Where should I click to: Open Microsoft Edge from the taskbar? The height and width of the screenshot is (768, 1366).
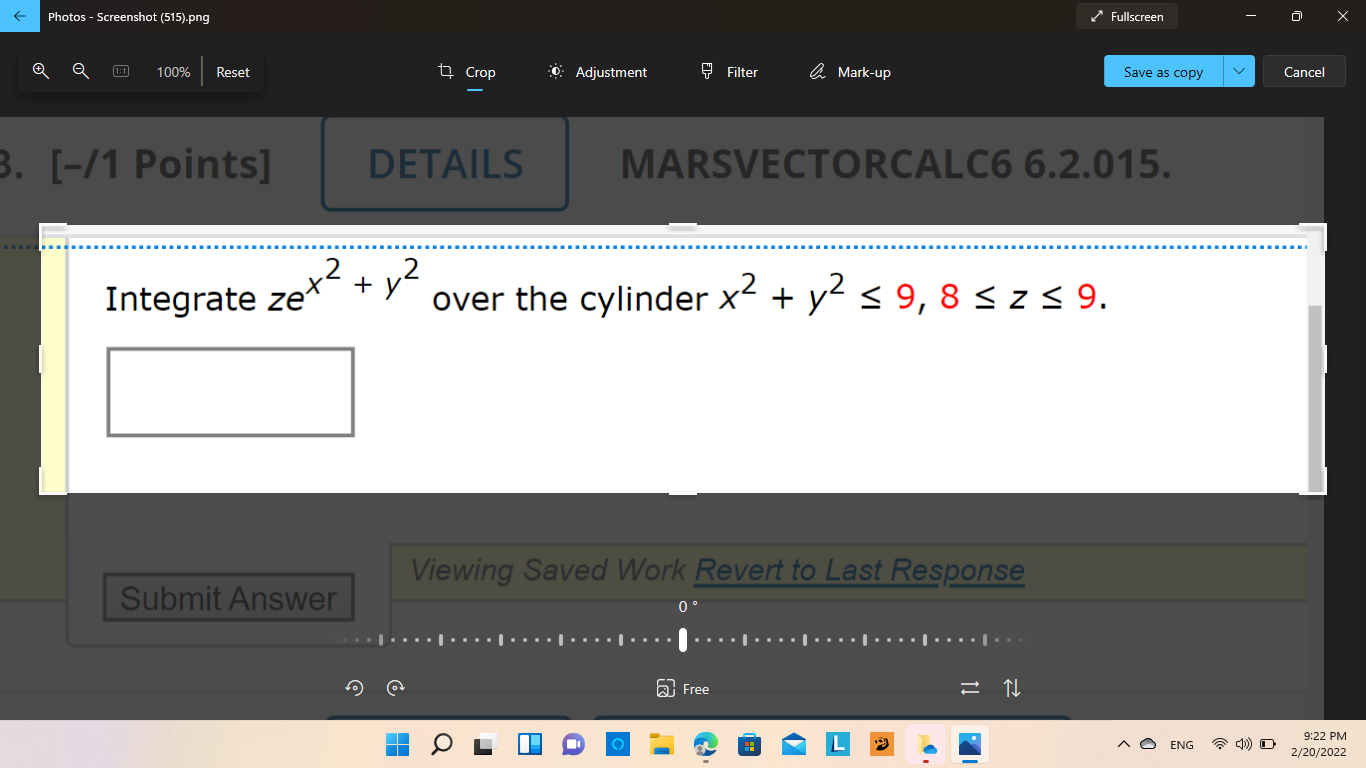[706, 744]
